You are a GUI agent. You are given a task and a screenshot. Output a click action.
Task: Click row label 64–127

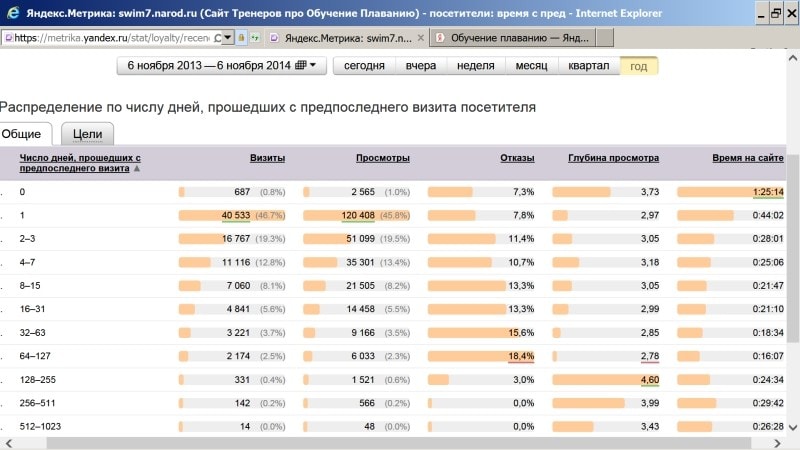35,356
